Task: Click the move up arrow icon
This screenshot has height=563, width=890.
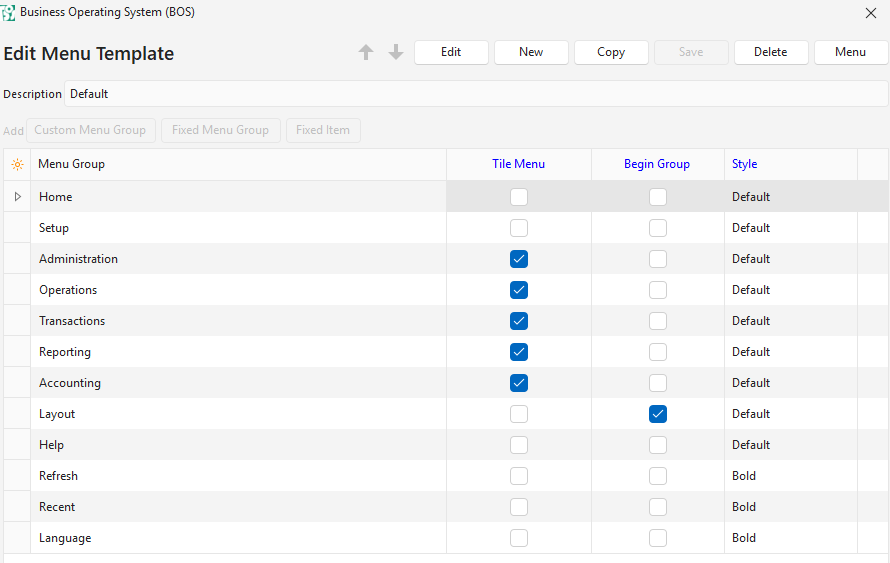Action: pyautogui.click(x=366, y=53)
